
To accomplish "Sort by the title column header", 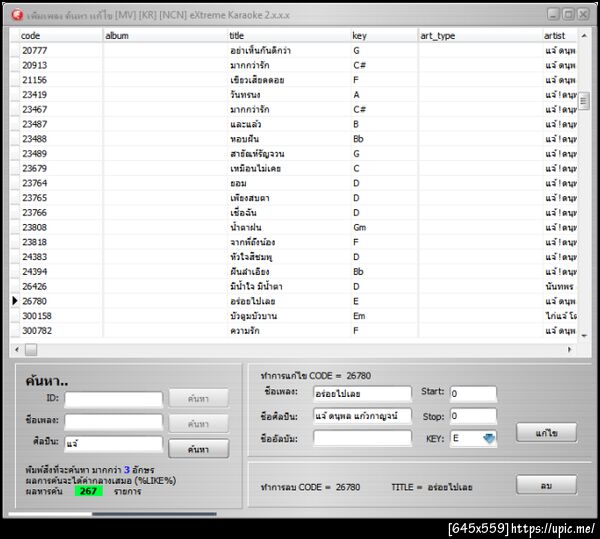I will pos(289,36).
